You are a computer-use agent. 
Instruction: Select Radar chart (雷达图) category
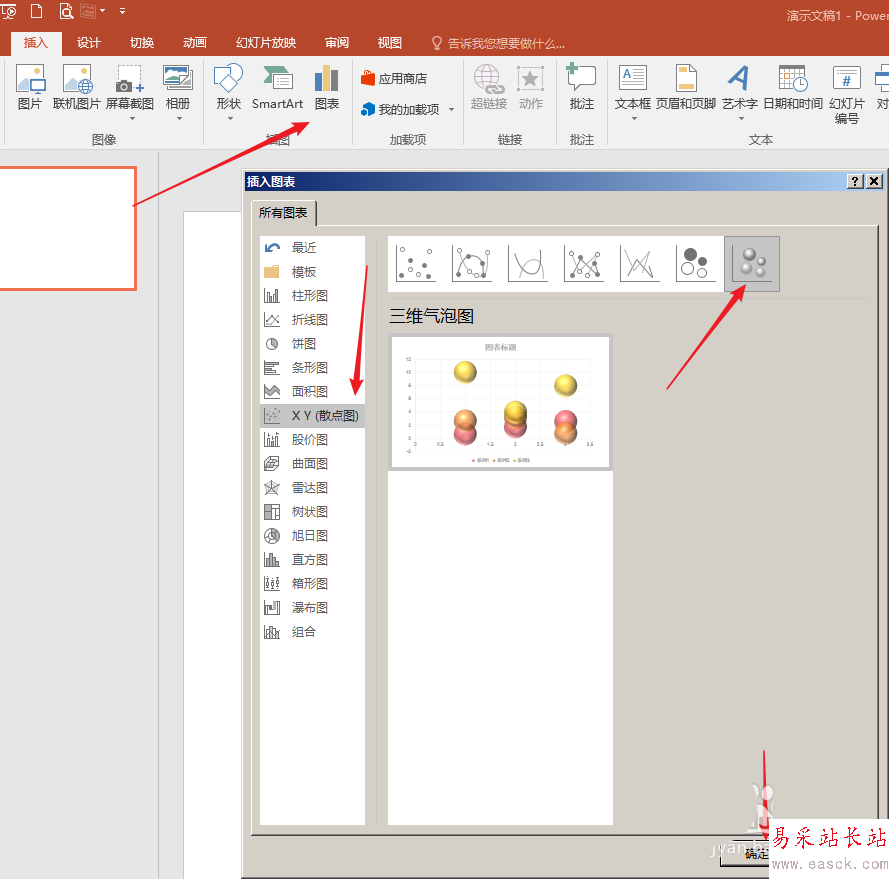coord(312,488)
